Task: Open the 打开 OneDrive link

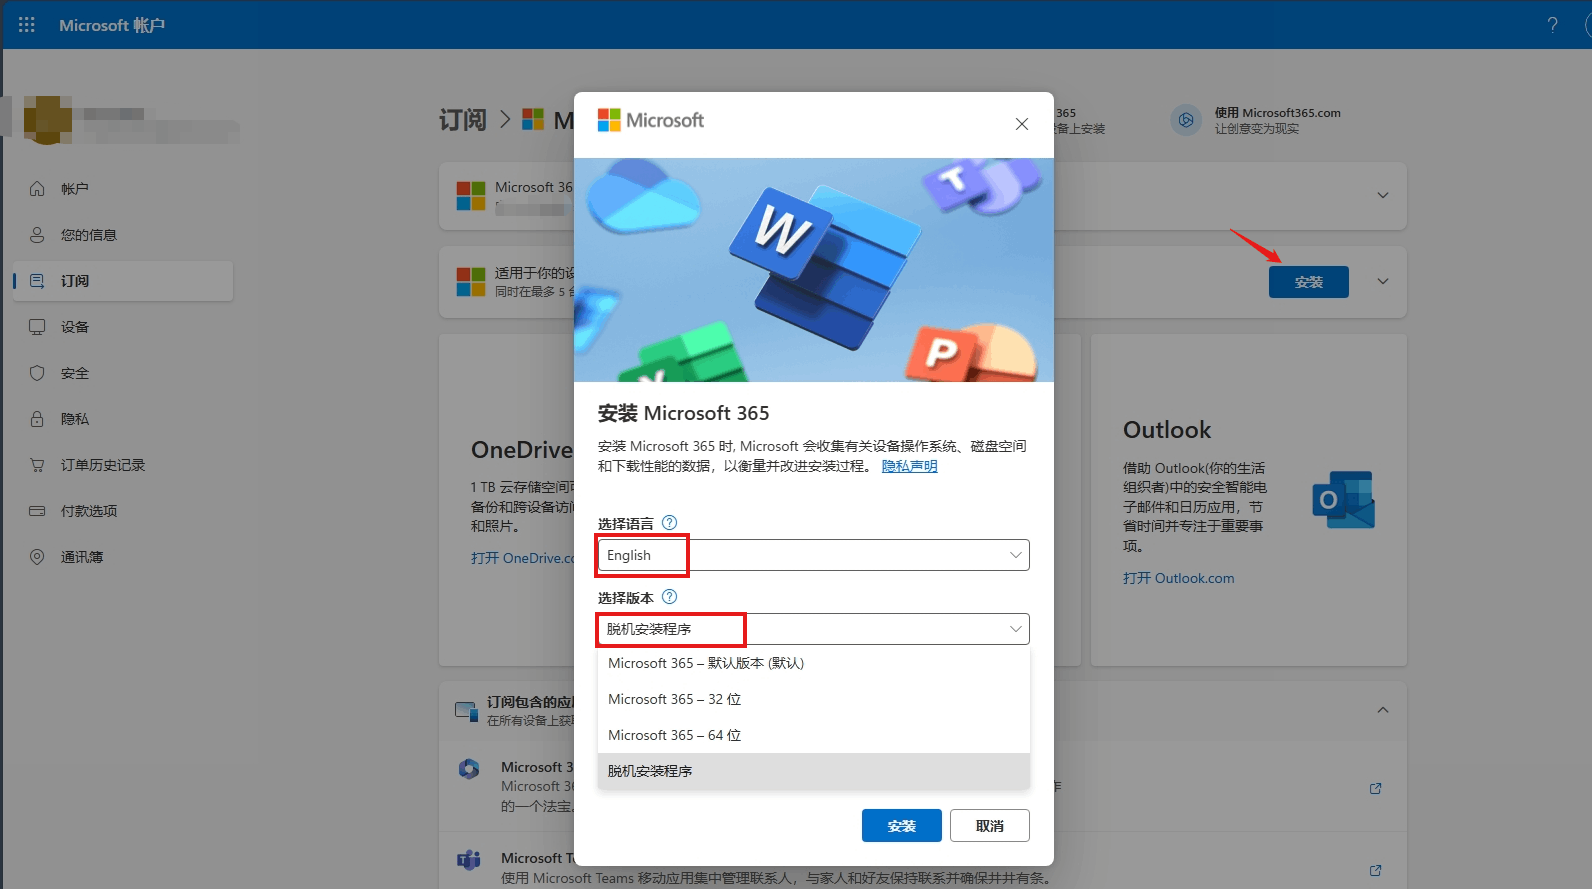Action: pyautogui.click(x=521, y=558)
